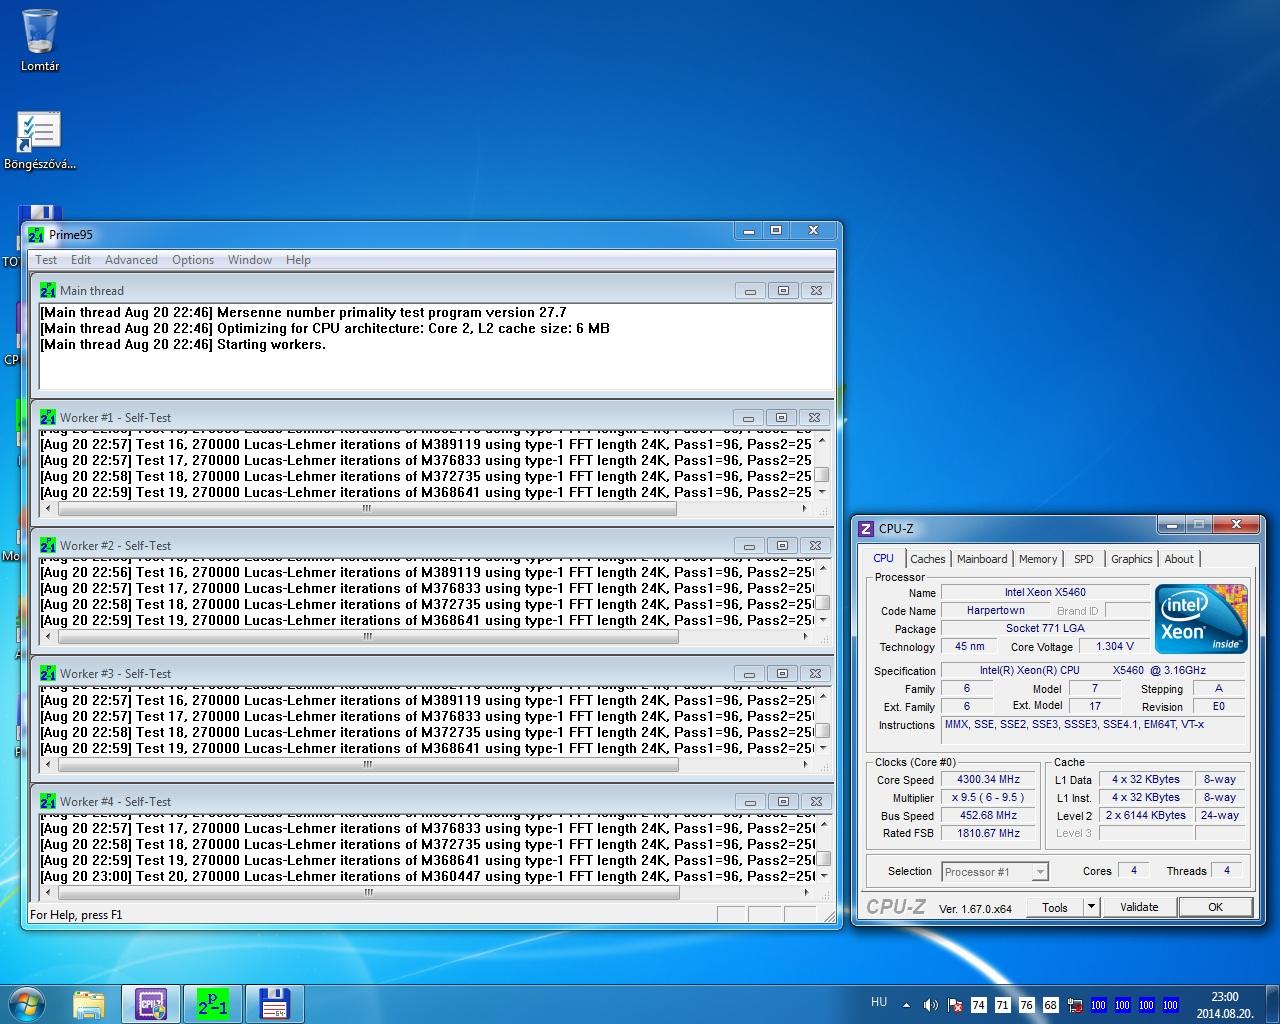This screenshot has width=1280, height=1024.
Task: Click Worker #4 Test 20 M360447 log line
Action: (x=428, y=876)
